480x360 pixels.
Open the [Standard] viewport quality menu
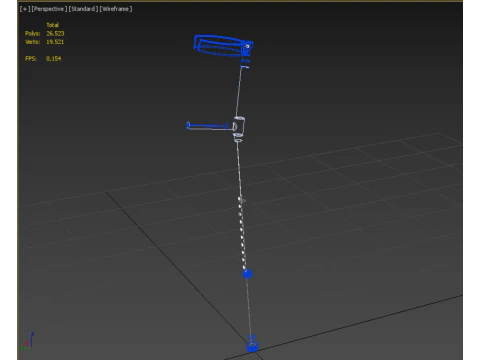(83, 9)
